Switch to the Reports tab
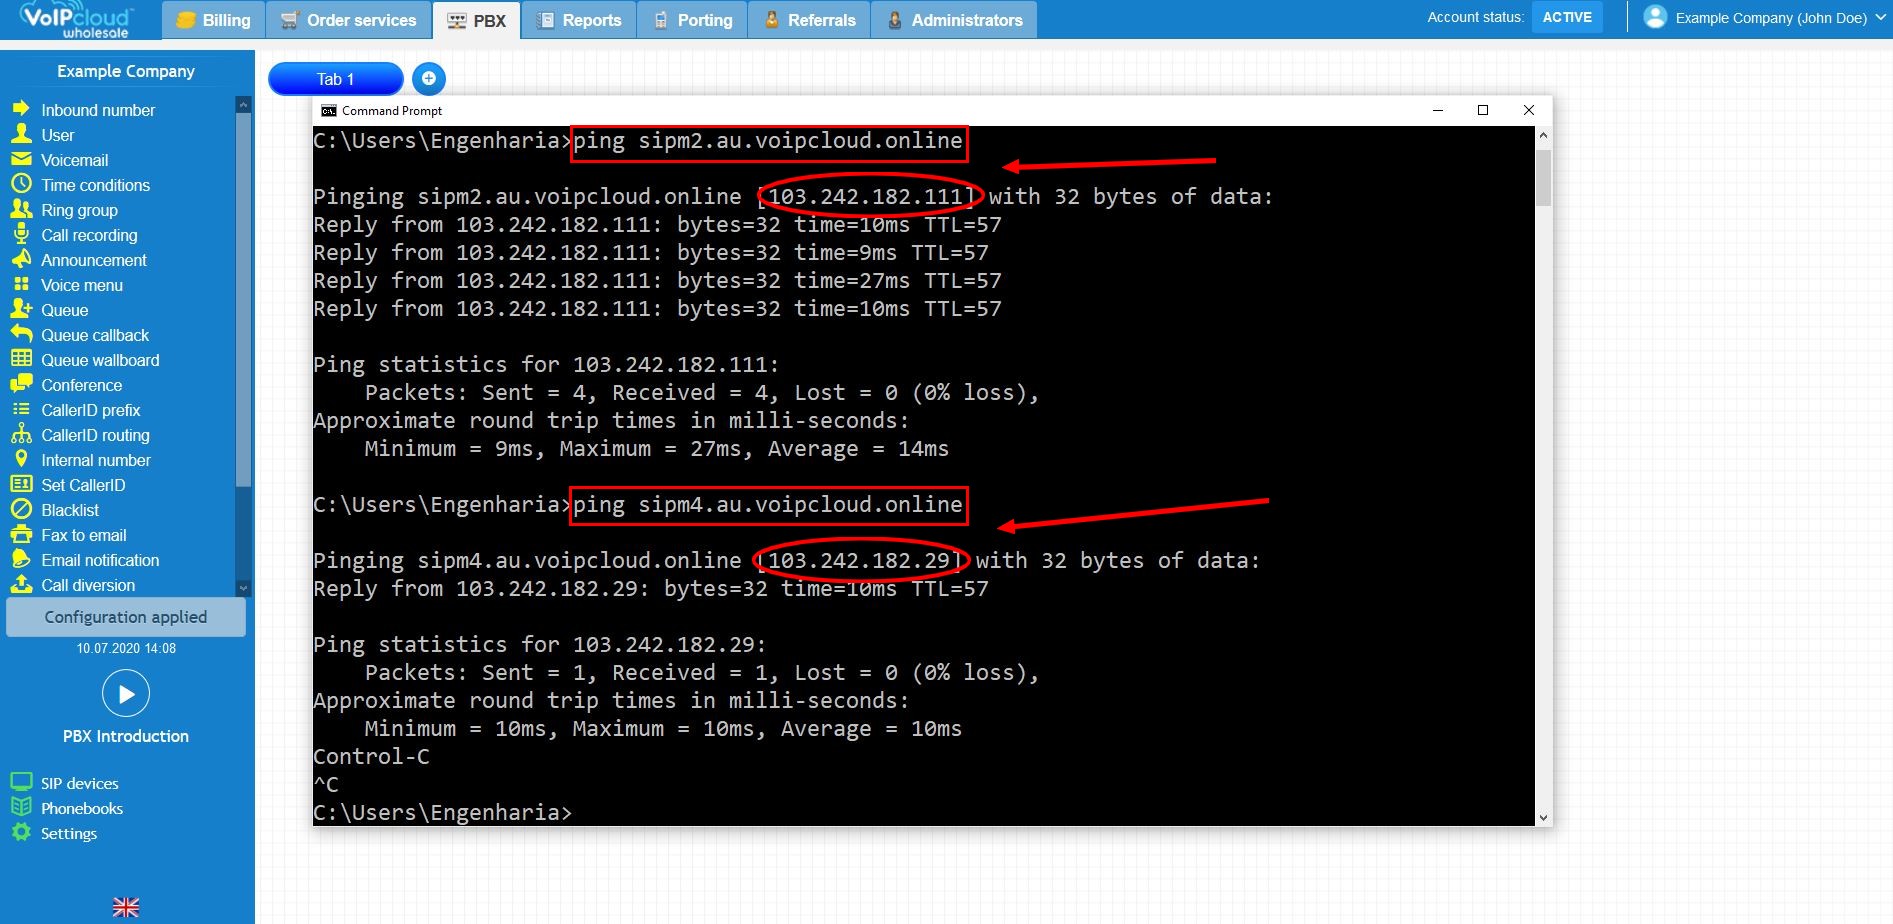This screenshot has height=924, width=1893. [x=580, y=18]
